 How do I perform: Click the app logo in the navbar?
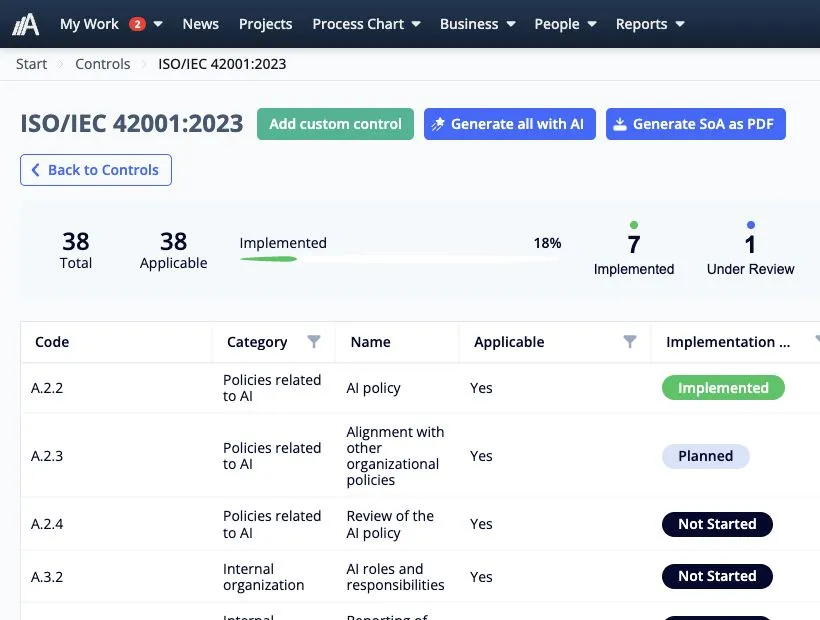click(x=26, y=24)
